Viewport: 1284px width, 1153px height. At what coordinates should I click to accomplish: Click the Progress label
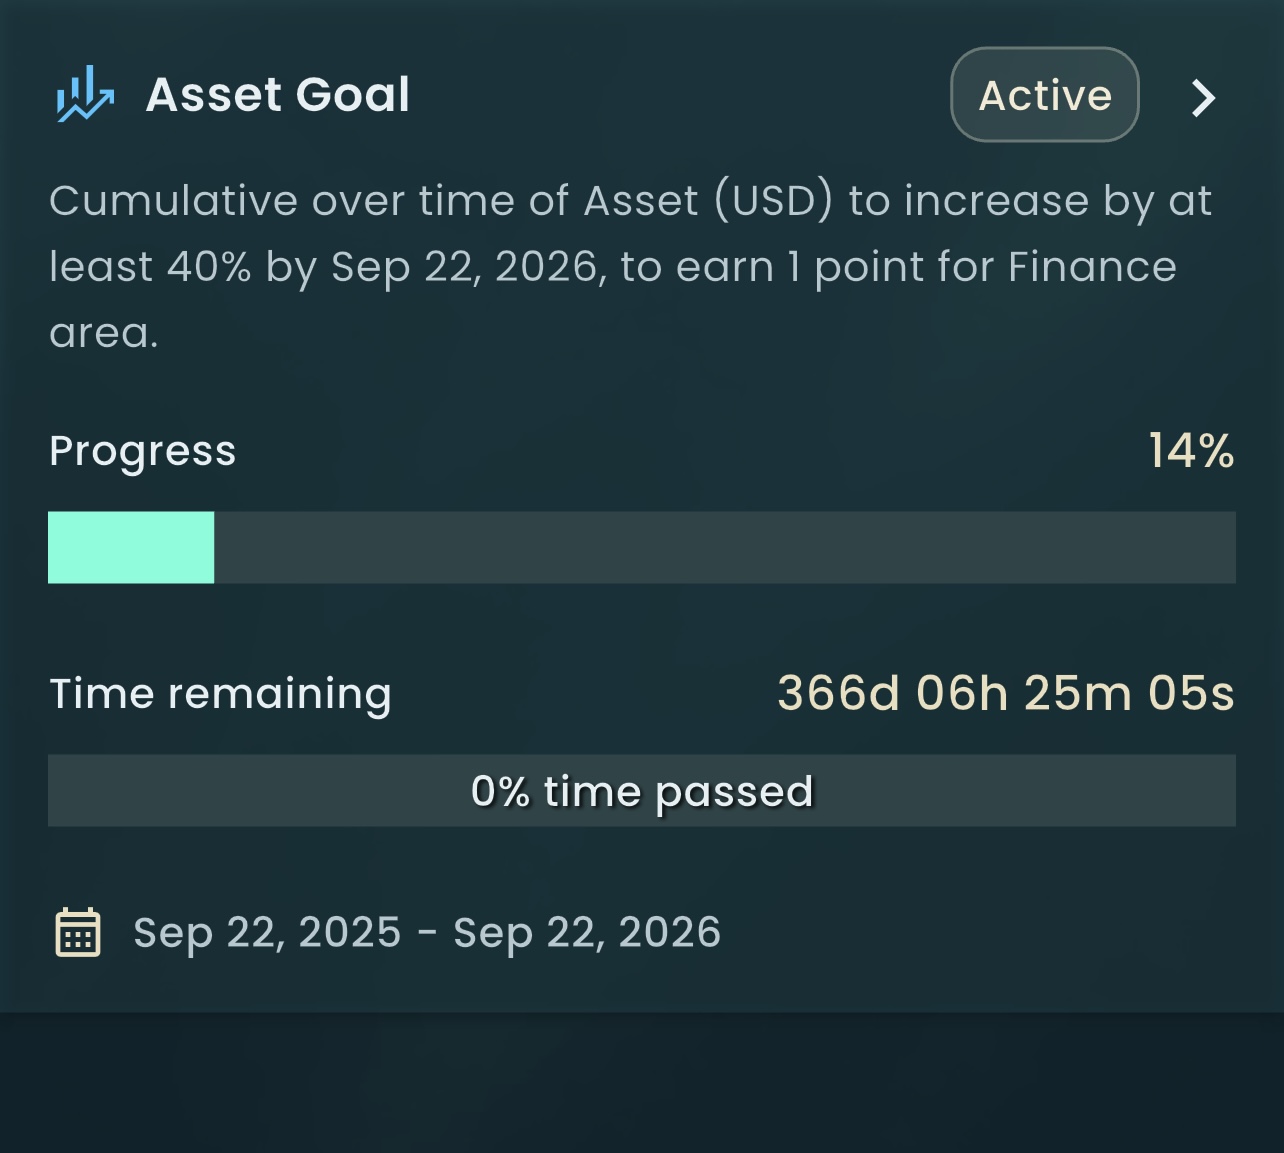click(142, 451)
